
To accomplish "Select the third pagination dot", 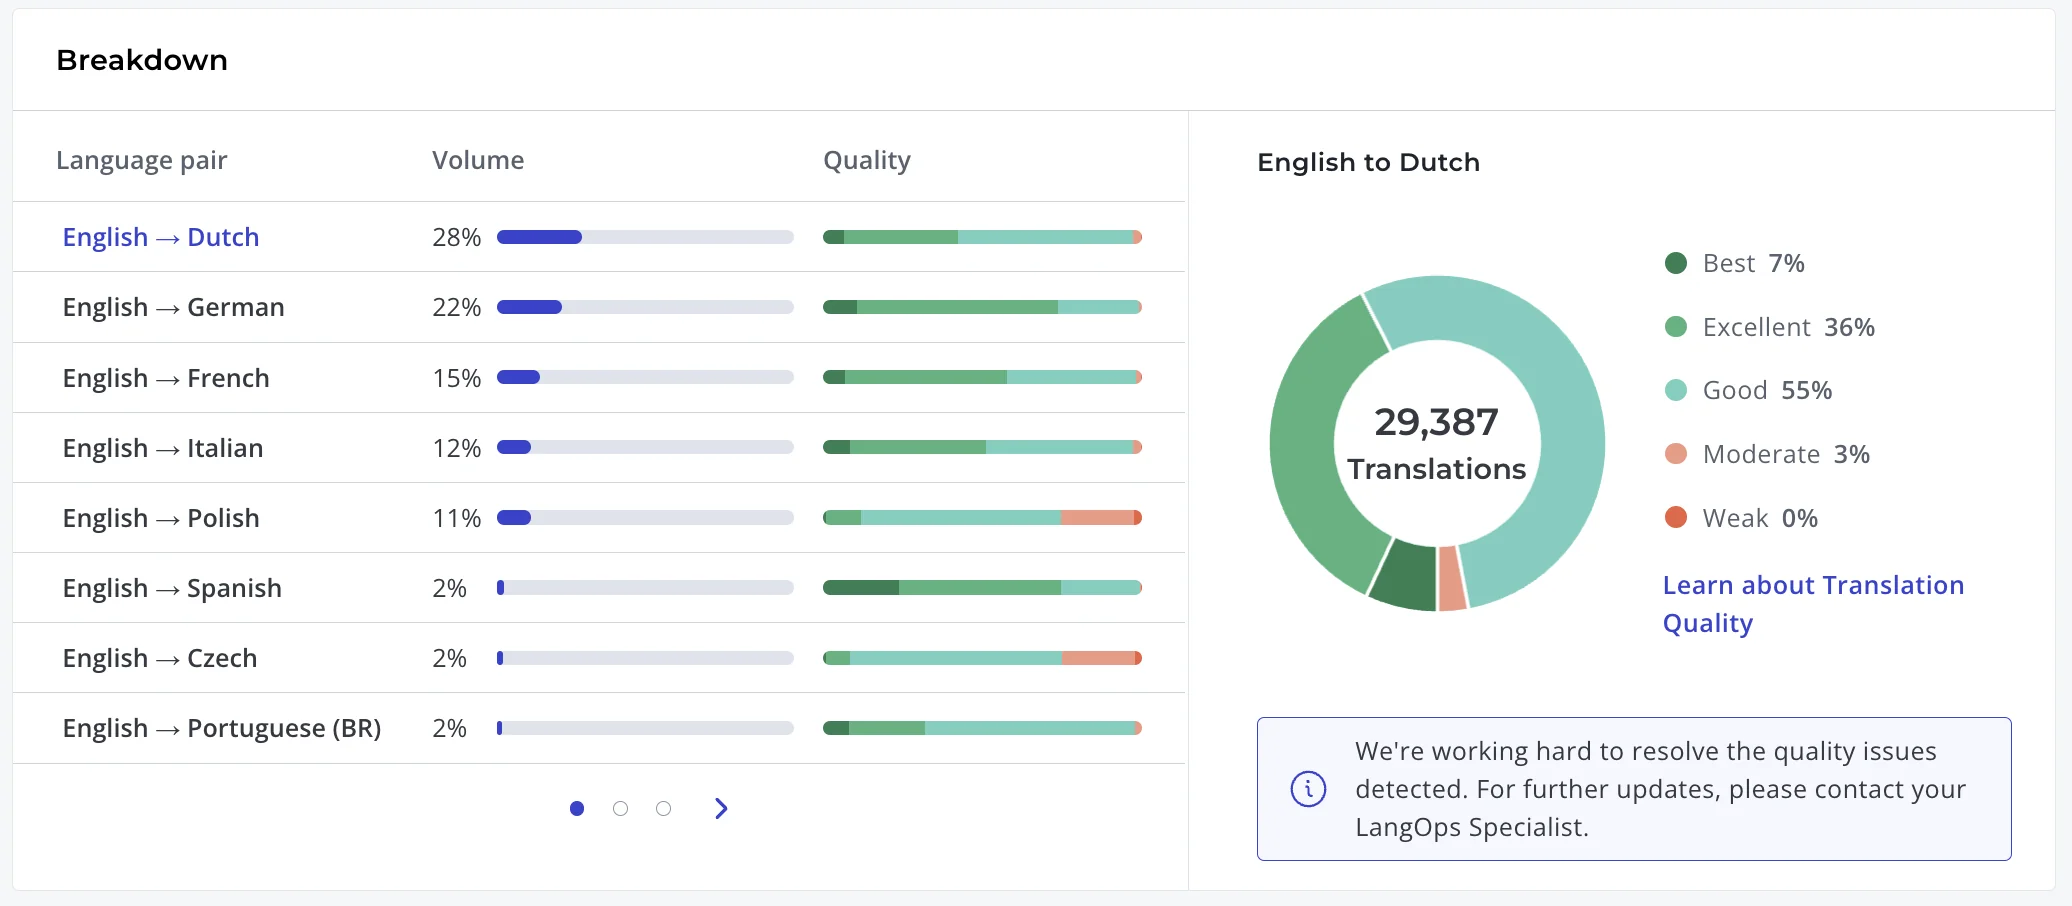I will (663, 808).
